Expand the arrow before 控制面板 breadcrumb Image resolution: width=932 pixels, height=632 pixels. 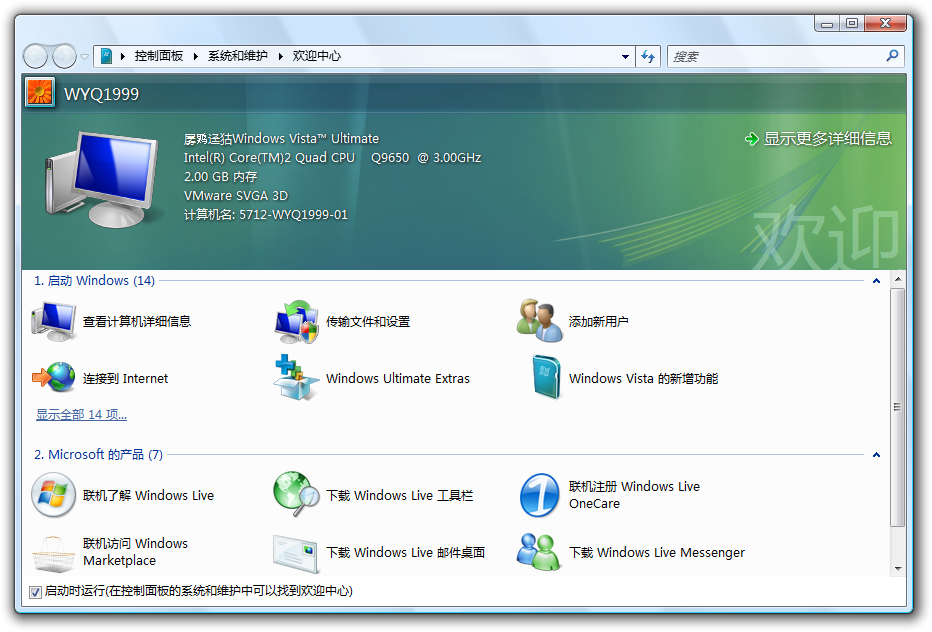pyautogui.click(x=123, y=56)
